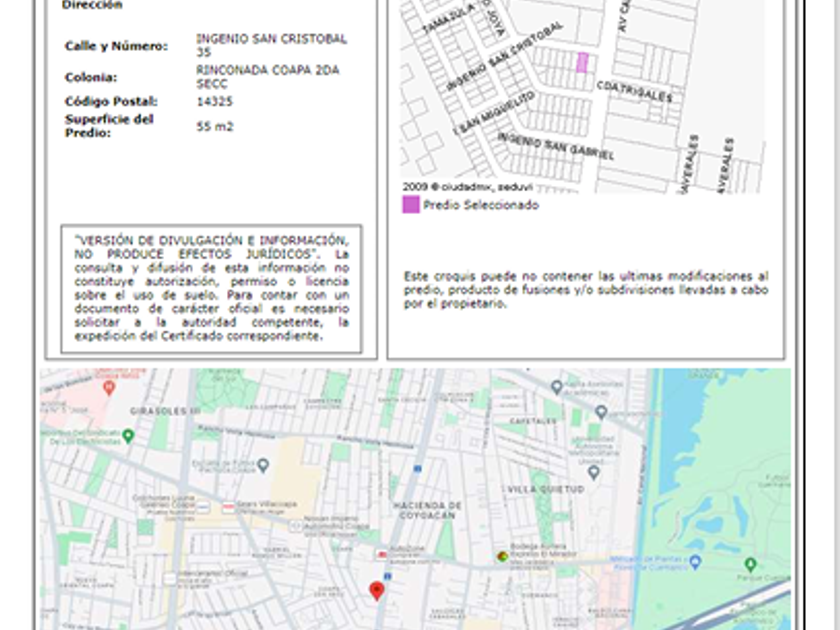Click the Bodega Aurrera Express El Mirador marker
This screenshot has width=840, height=630.
coord(502,555)
